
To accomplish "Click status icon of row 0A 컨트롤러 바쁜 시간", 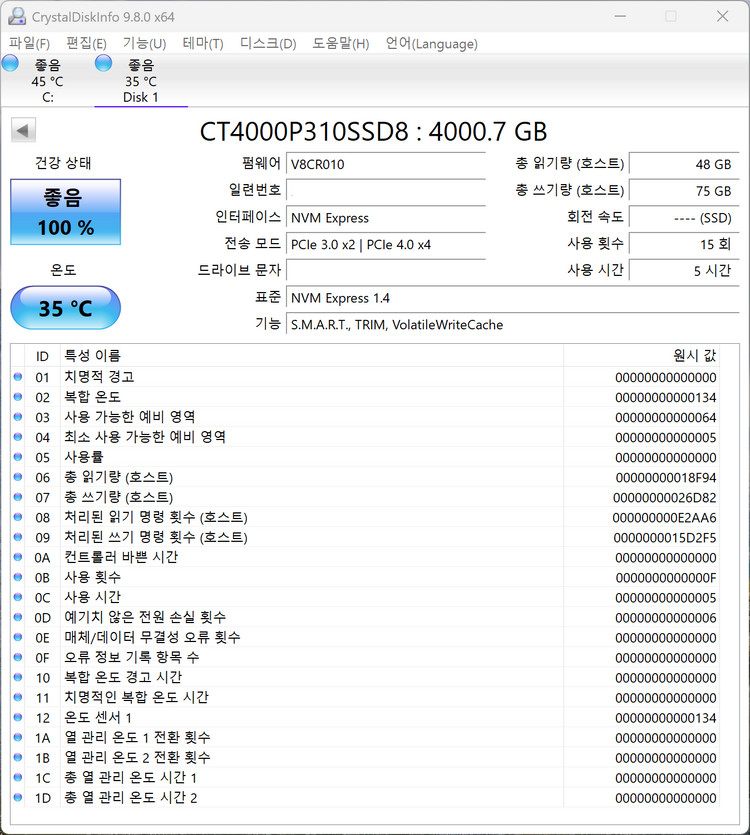I will 18,557.
